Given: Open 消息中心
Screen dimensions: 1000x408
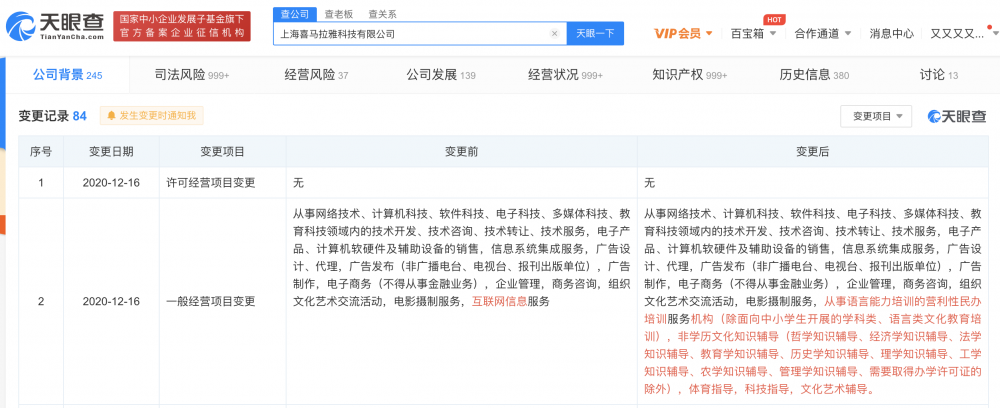Looking at the screenshot, I should 892,34.
